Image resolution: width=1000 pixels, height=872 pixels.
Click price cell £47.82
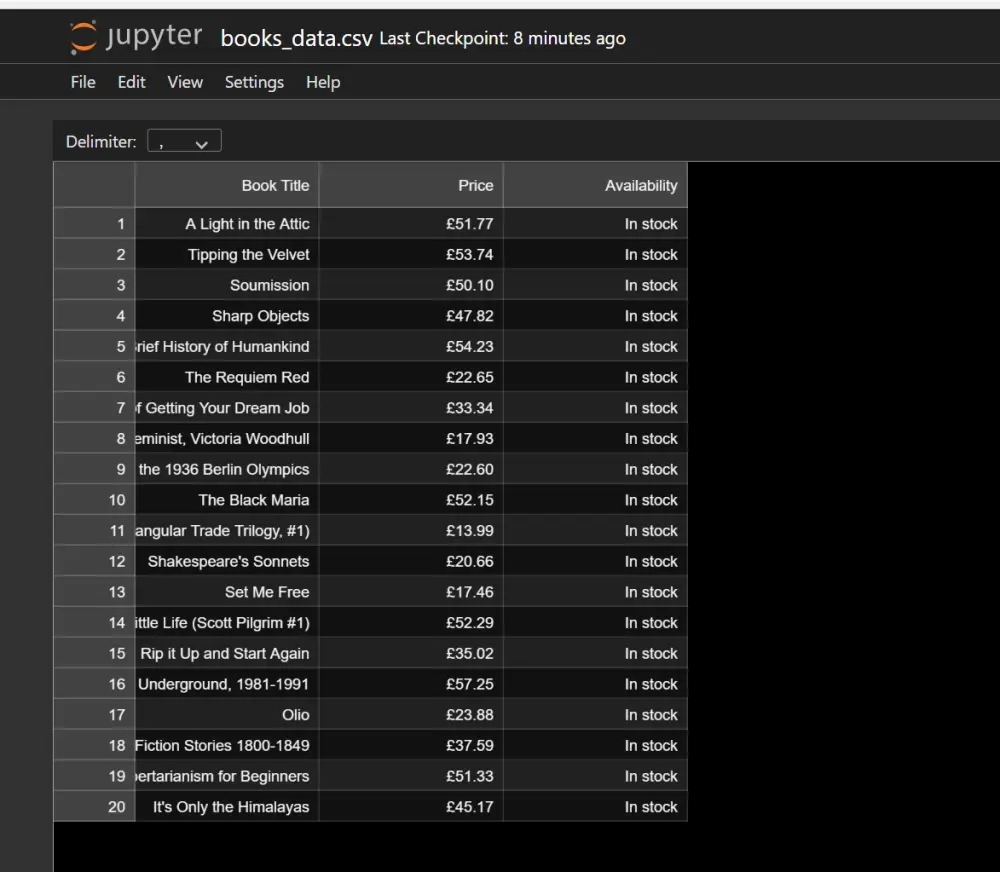tap(411, 316)
